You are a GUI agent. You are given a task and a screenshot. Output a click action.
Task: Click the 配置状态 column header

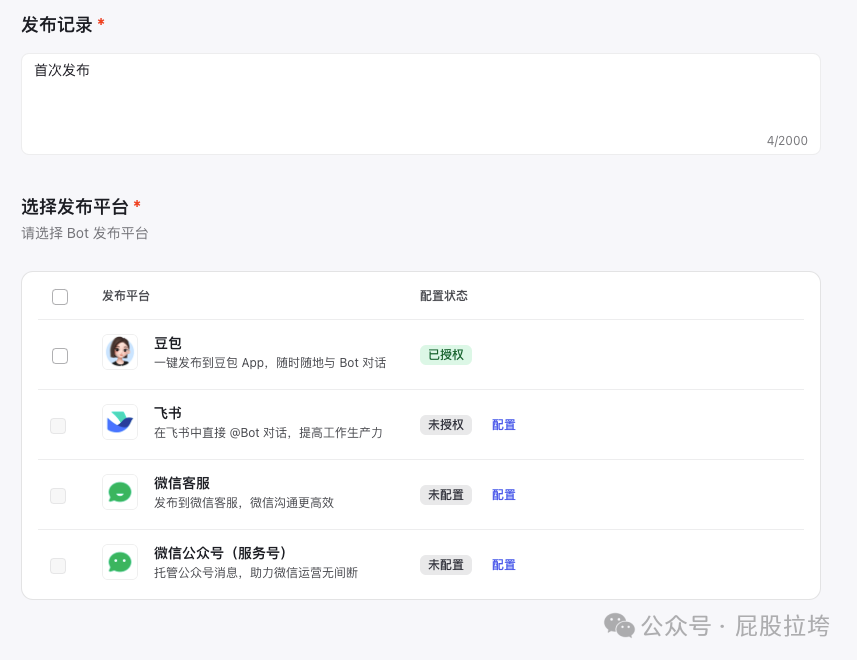[444, 296]
